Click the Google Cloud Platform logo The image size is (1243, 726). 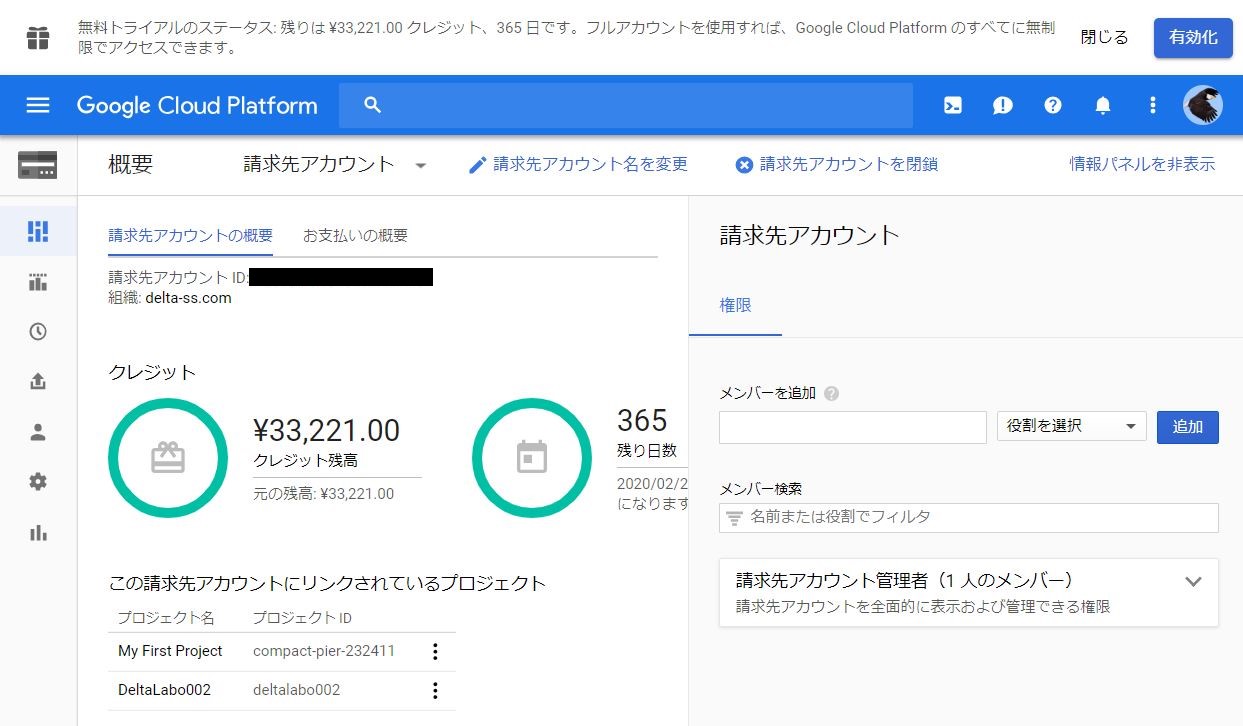click(197, 105)
